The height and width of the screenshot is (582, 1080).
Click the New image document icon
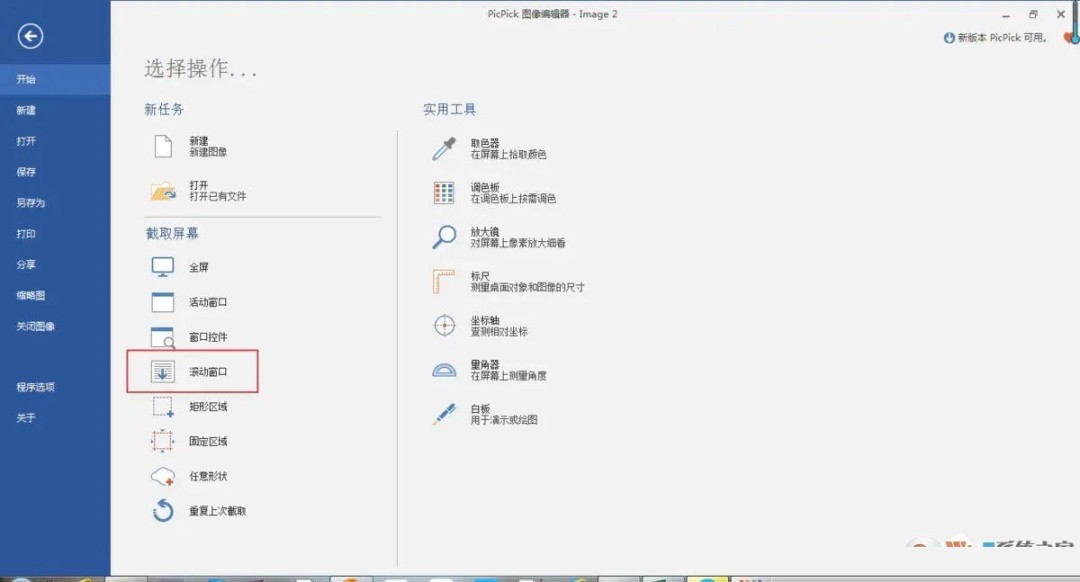163,147
